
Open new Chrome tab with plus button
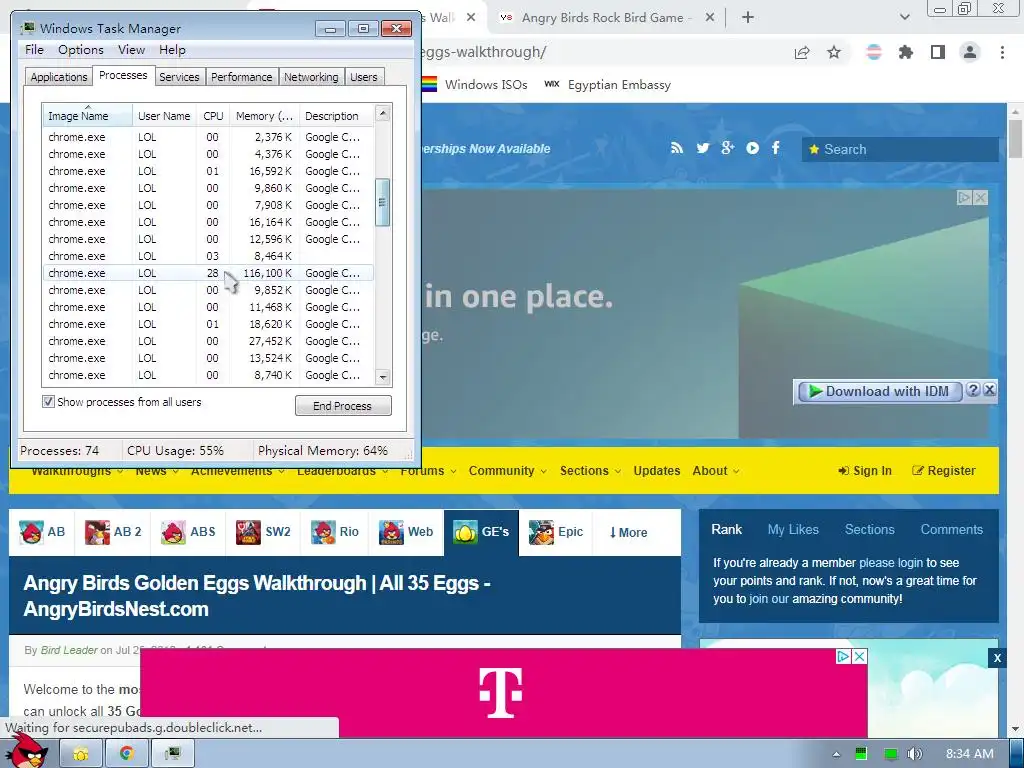point(748,18)
